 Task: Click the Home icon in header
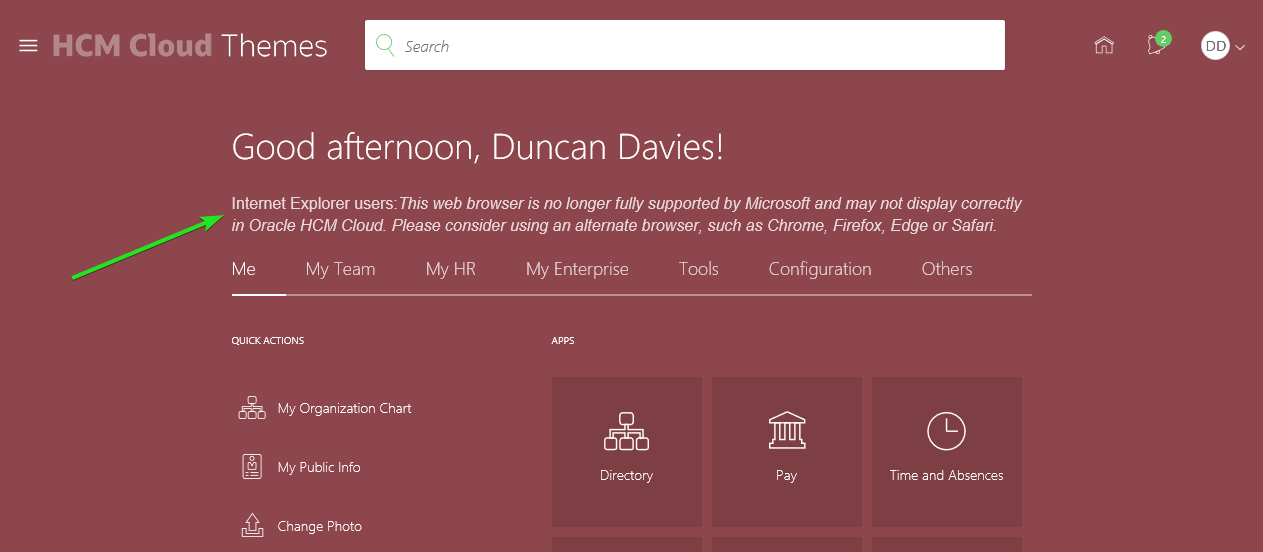[x=1104, y=46]
